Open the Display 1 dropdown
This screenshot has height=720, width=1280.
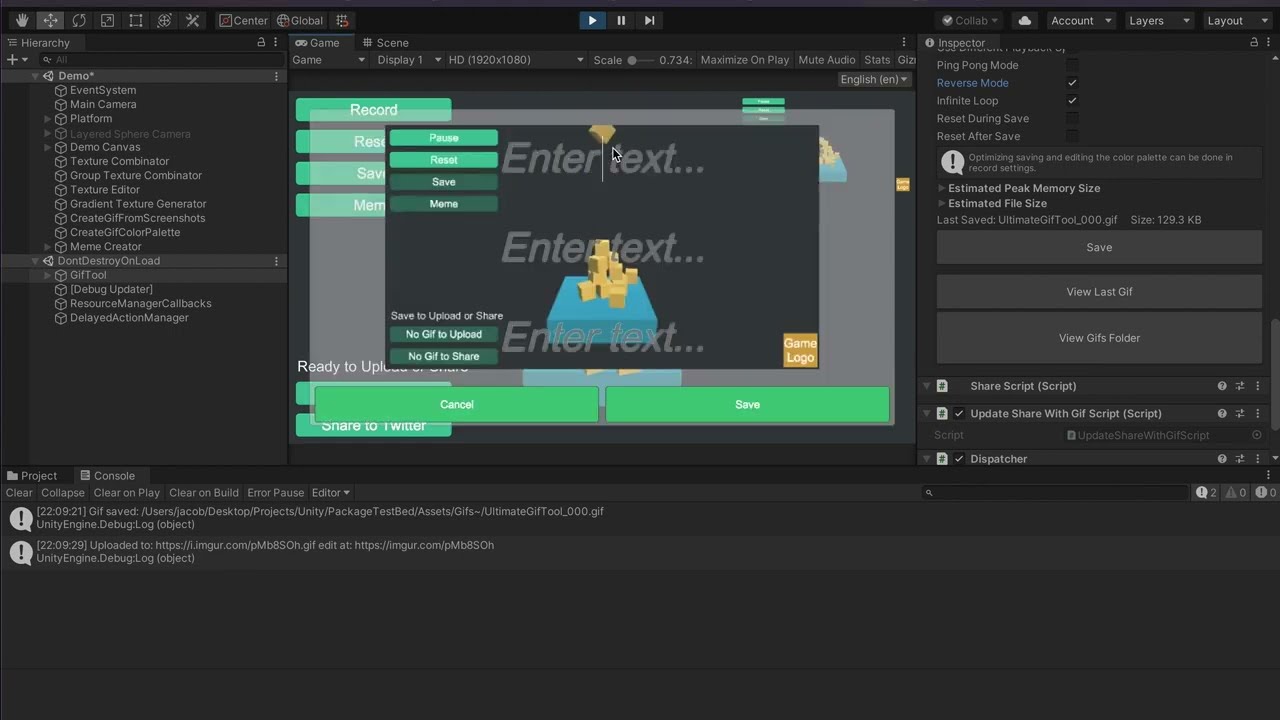pos(409,60)
